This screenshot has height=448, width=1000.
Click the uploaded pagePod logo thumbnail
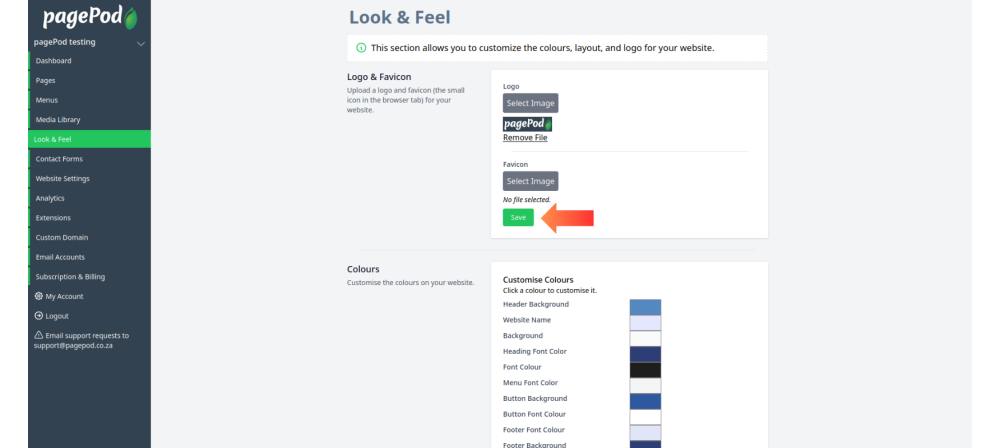point(527,124)
